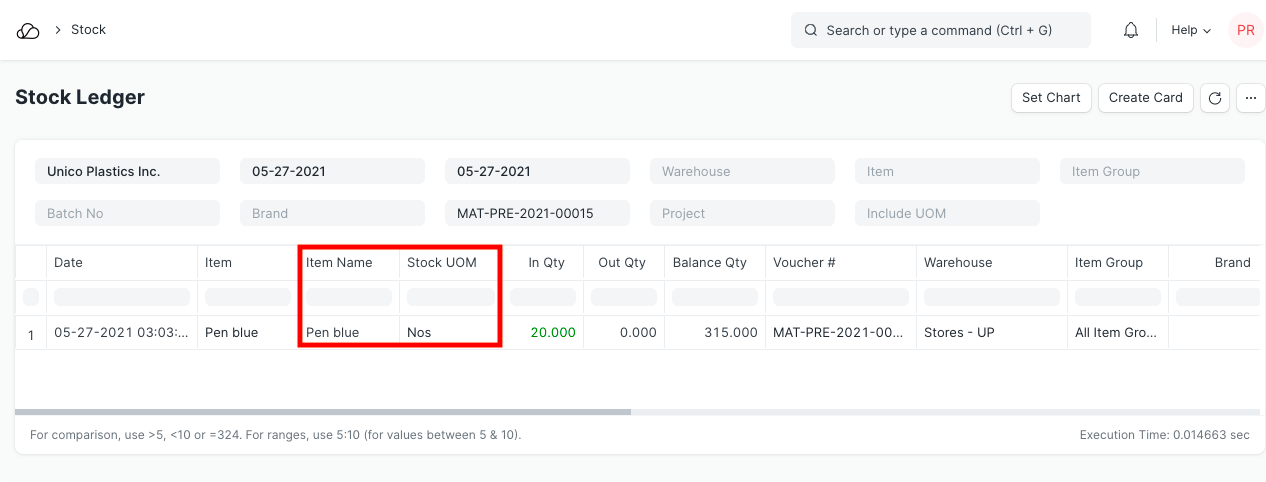This screenshot has width=1266, height=482.
Task: Open the Warehouse filter dropdown
Action: [742, 172]
